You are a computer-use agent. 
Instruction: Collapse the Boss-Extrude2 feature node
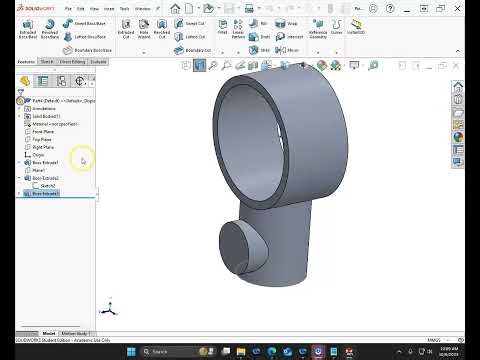click(19, 178)
